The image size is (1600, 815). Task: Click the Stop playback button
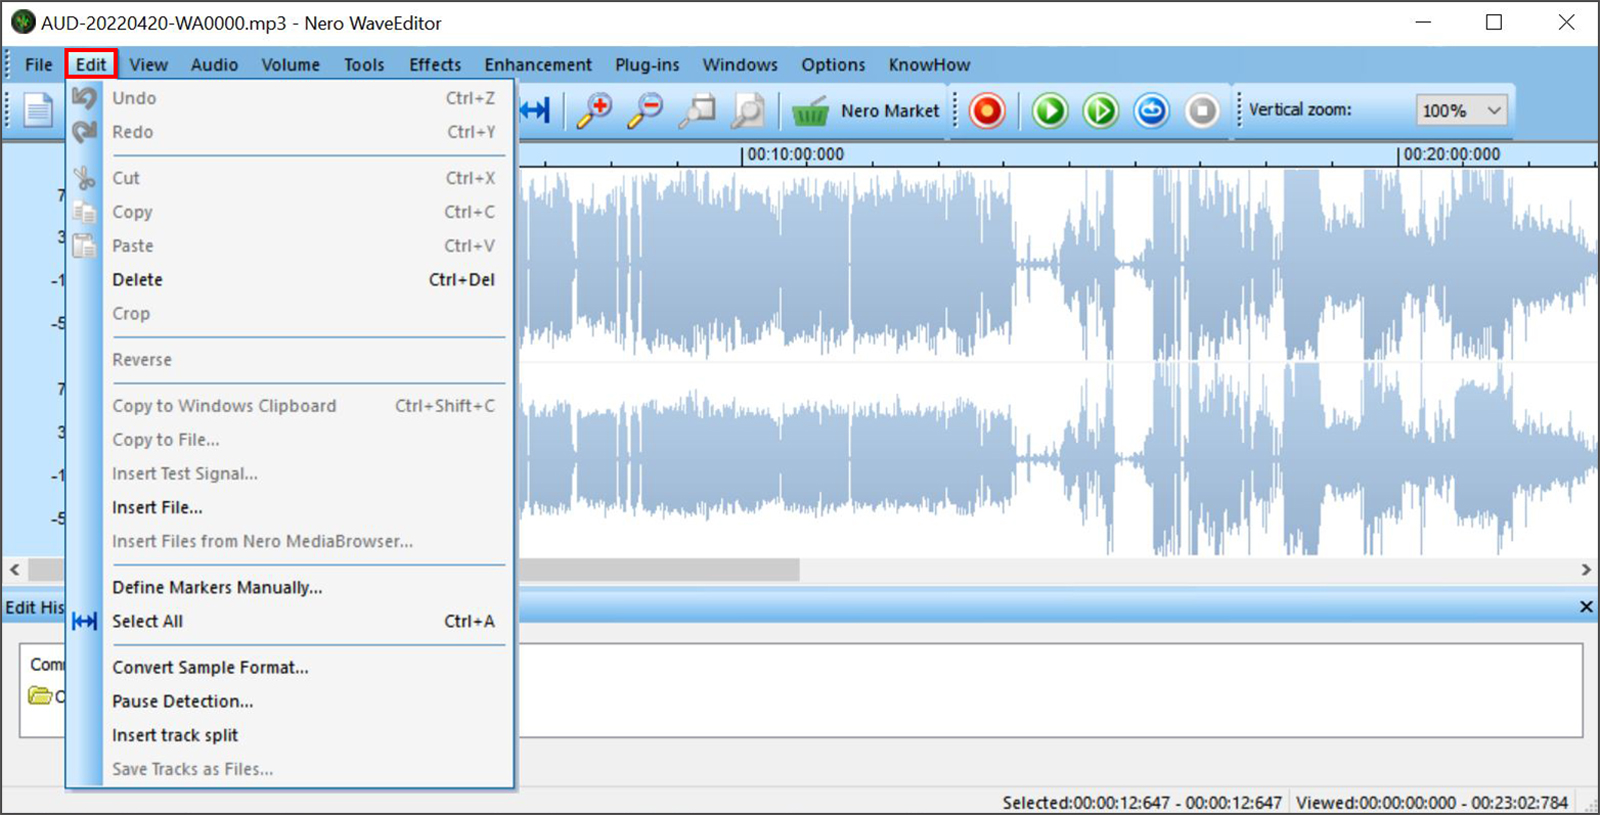point(1203,110)
